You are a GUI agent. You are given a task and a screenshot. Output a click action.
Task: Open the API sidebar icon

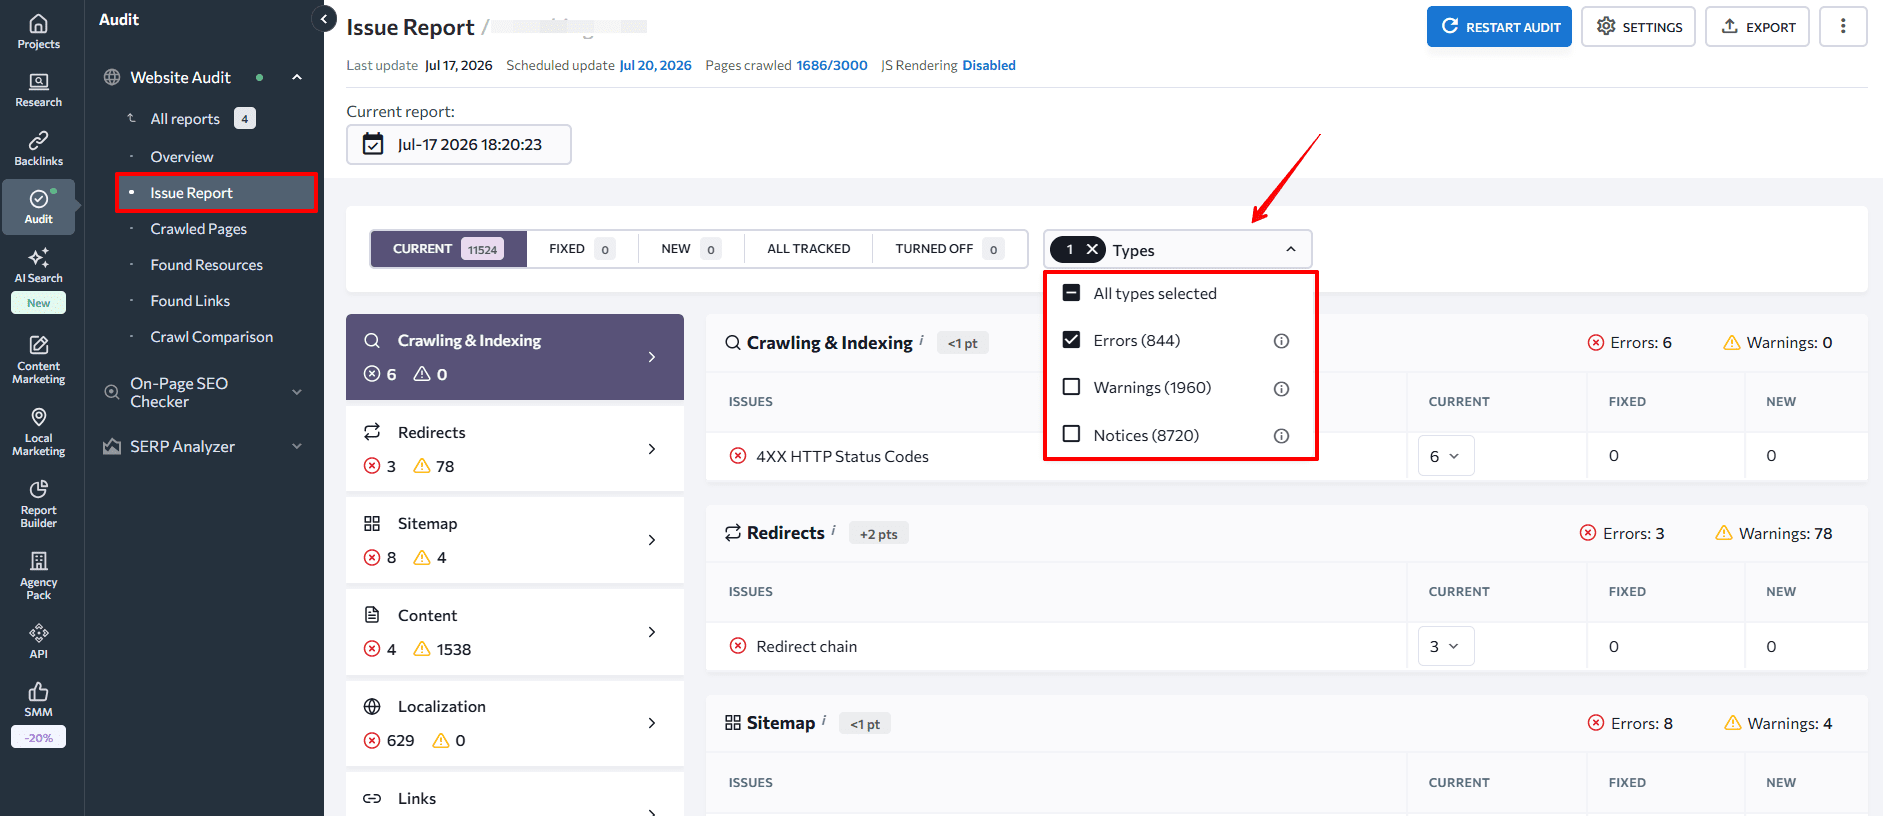38,641
